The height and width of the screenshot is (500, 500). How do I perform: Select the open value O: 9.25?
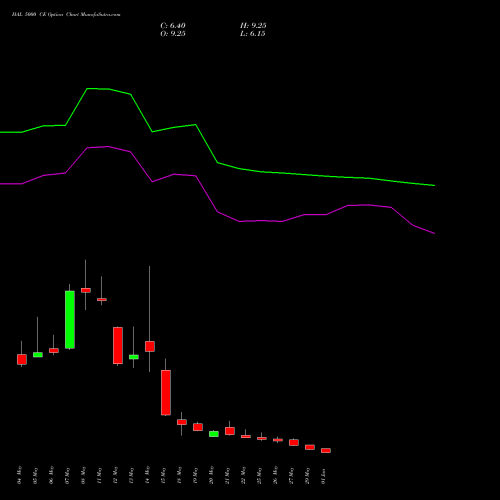[173, 34]
